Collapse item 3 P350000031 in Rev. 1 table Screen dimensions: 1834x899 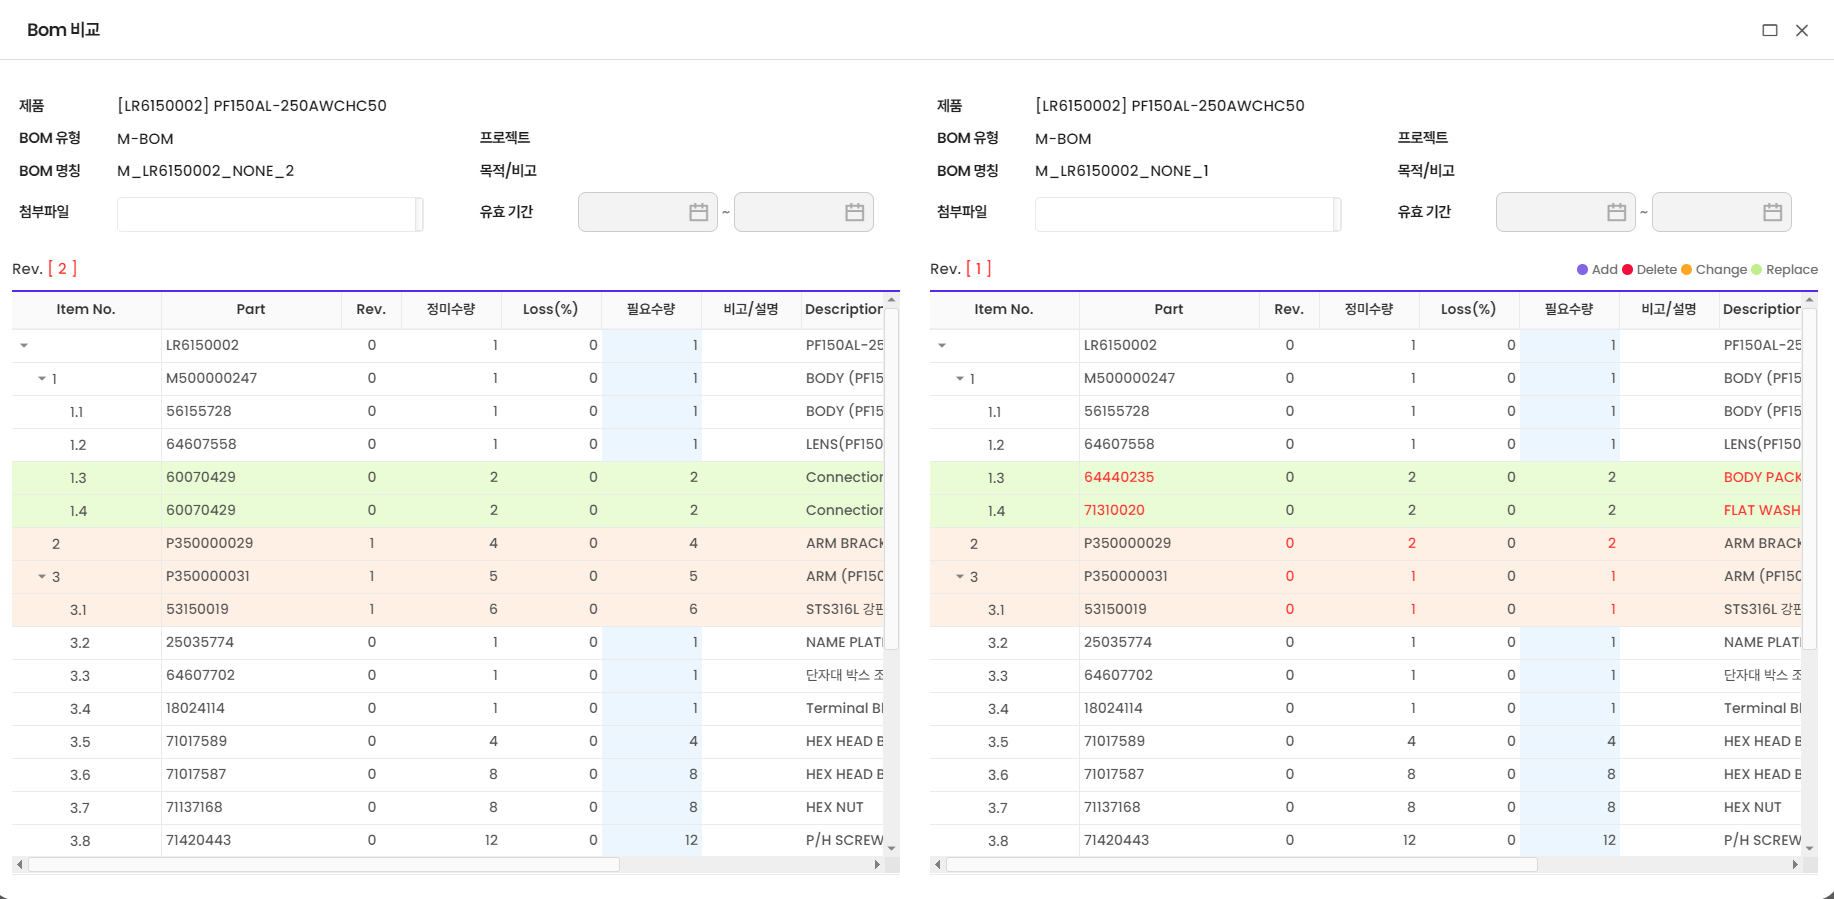pos(960,576)
